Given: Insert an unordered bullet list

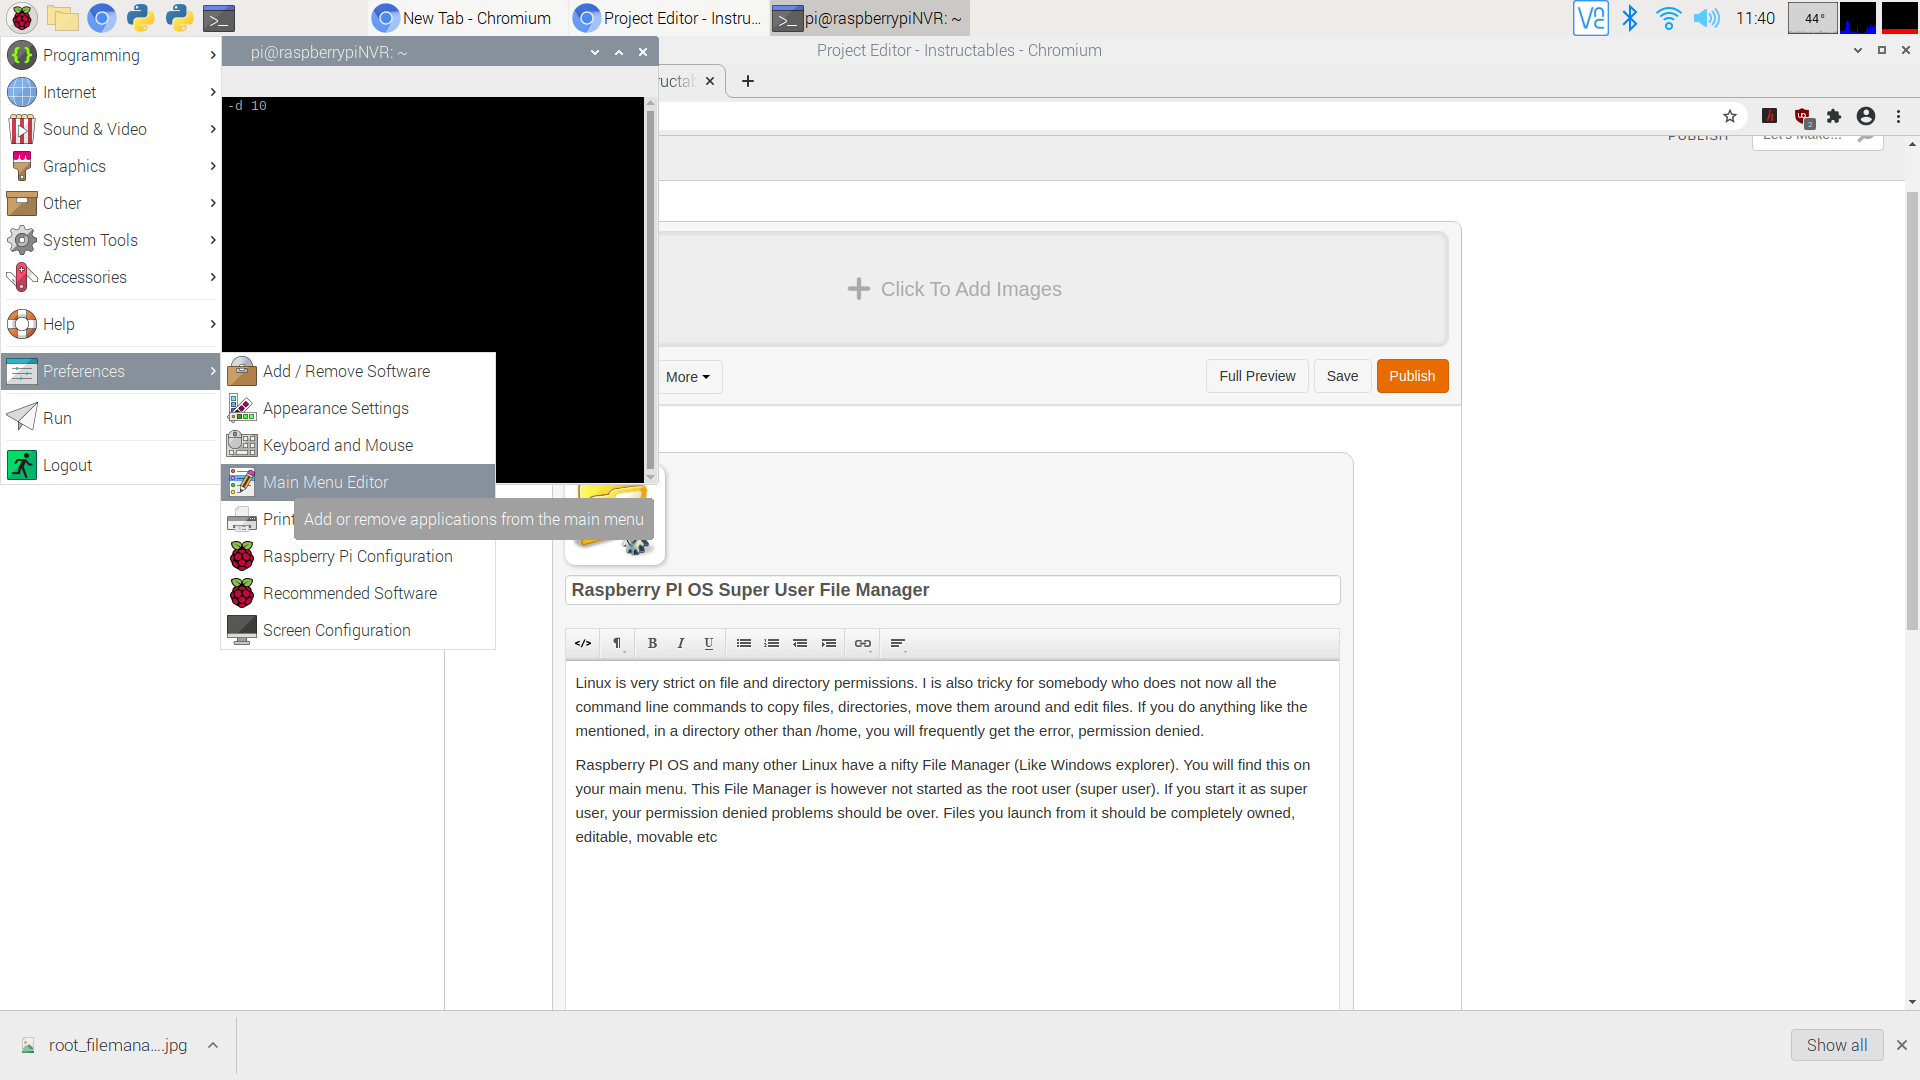Looking at the screenshot, I should (x=744, y=643).
